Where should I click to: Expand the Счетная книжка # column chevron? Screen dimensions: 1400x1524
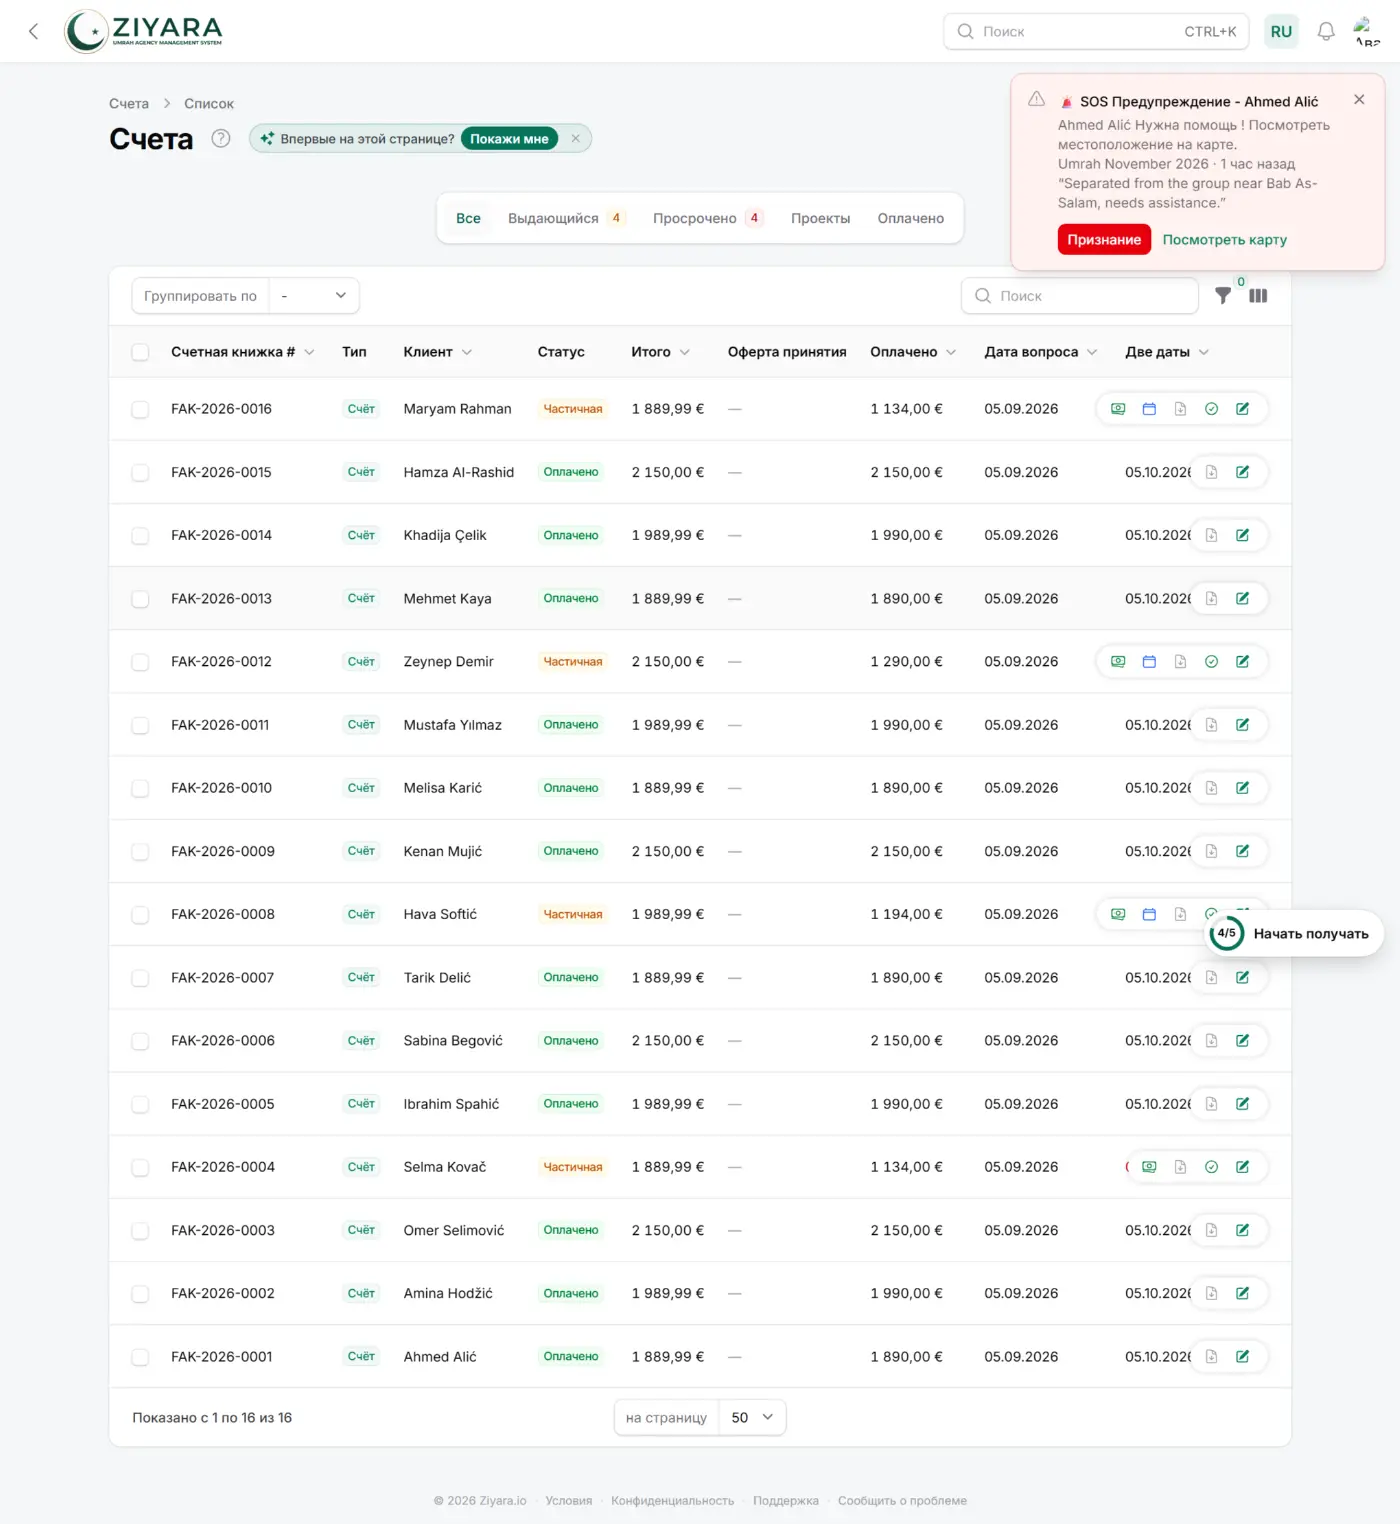coord(309,352)
